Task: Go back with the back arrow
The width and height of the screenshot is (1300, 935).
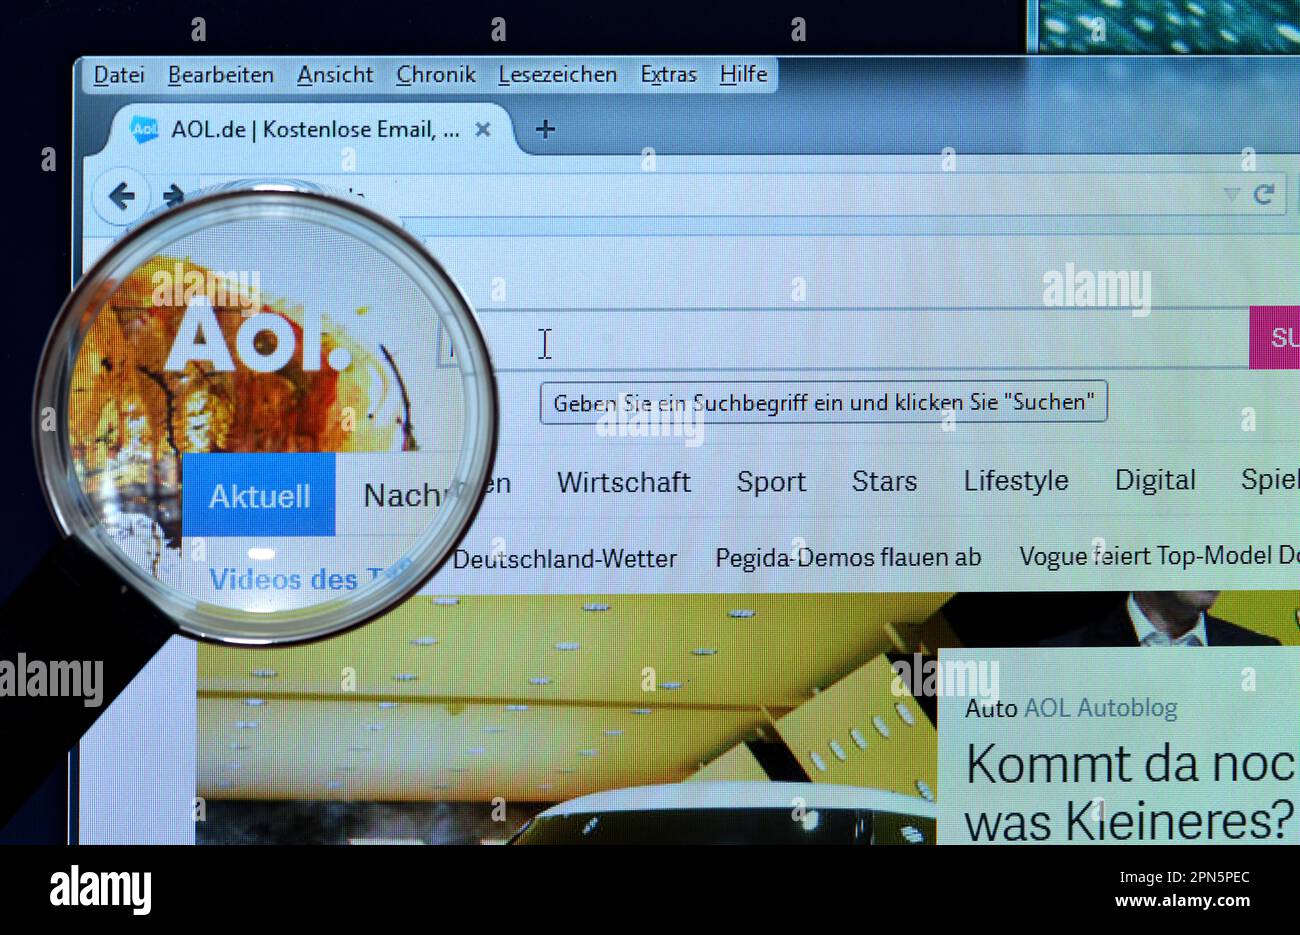Action: pos(121,196)
